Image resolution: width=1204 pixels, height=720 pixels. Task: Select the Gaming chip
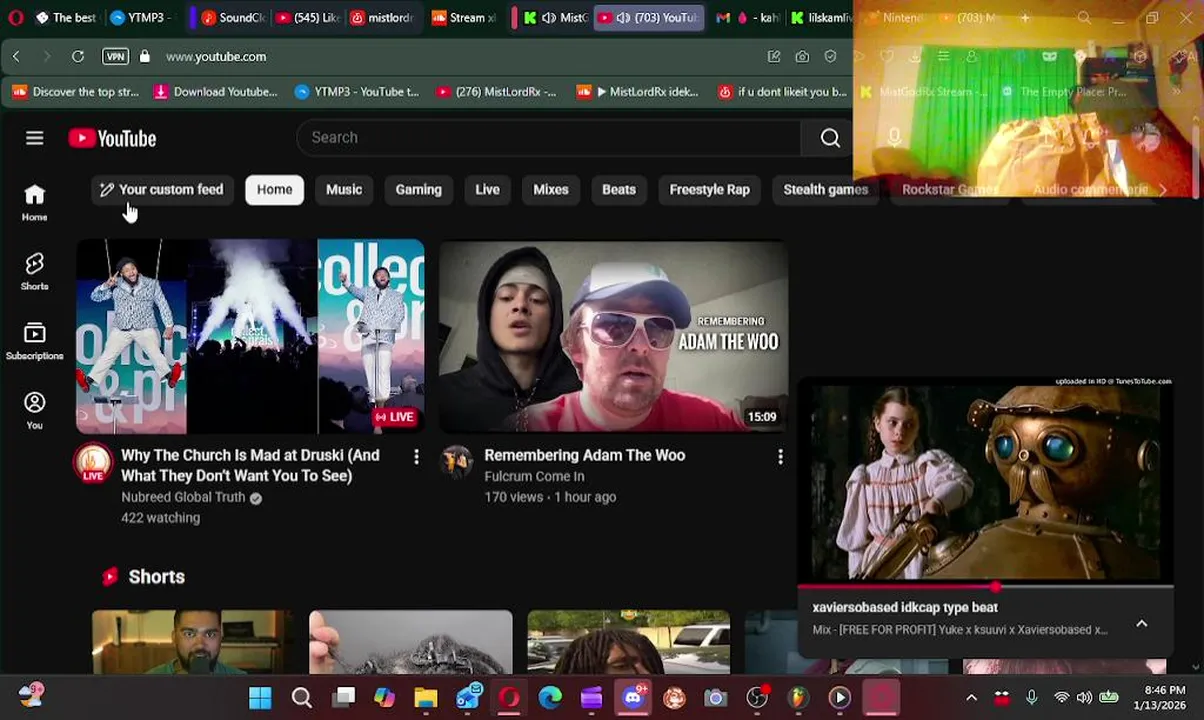coord(418,189)
